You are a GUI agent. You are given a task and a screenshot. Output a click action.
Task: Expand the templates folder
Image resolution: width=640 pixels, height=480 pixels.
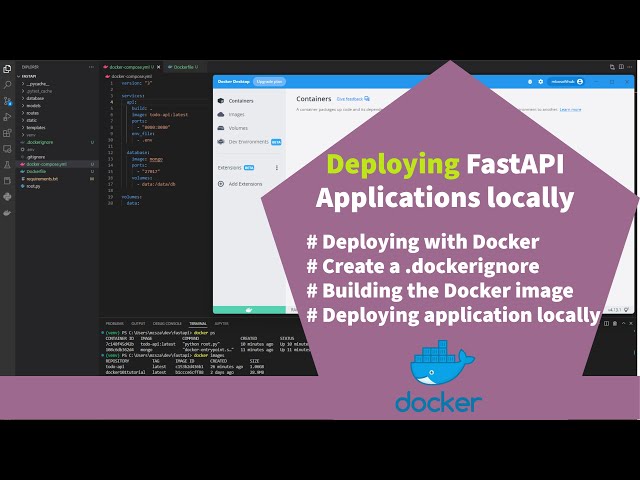point(36,128)
